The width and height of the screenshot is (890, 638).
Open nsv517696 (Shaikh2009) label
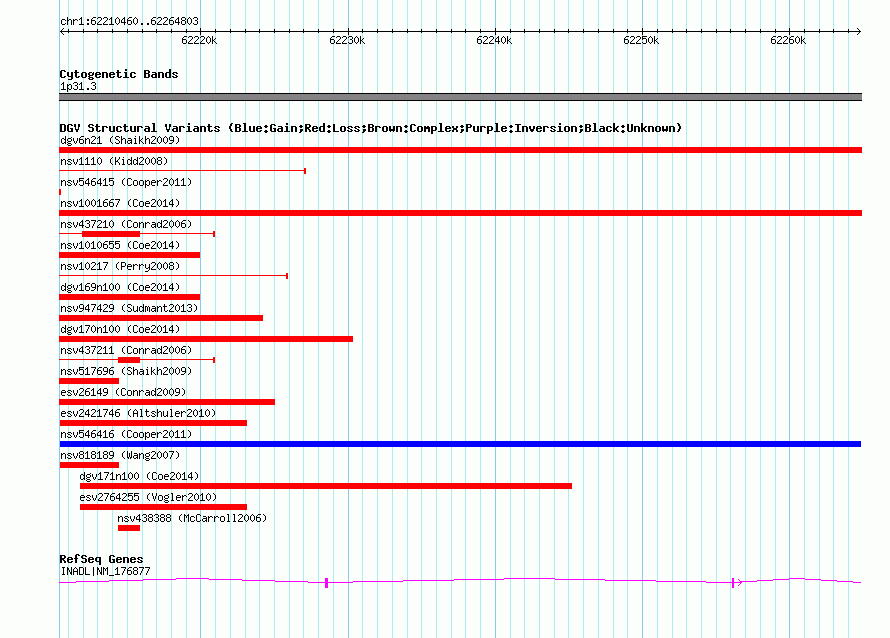[126, 371]
